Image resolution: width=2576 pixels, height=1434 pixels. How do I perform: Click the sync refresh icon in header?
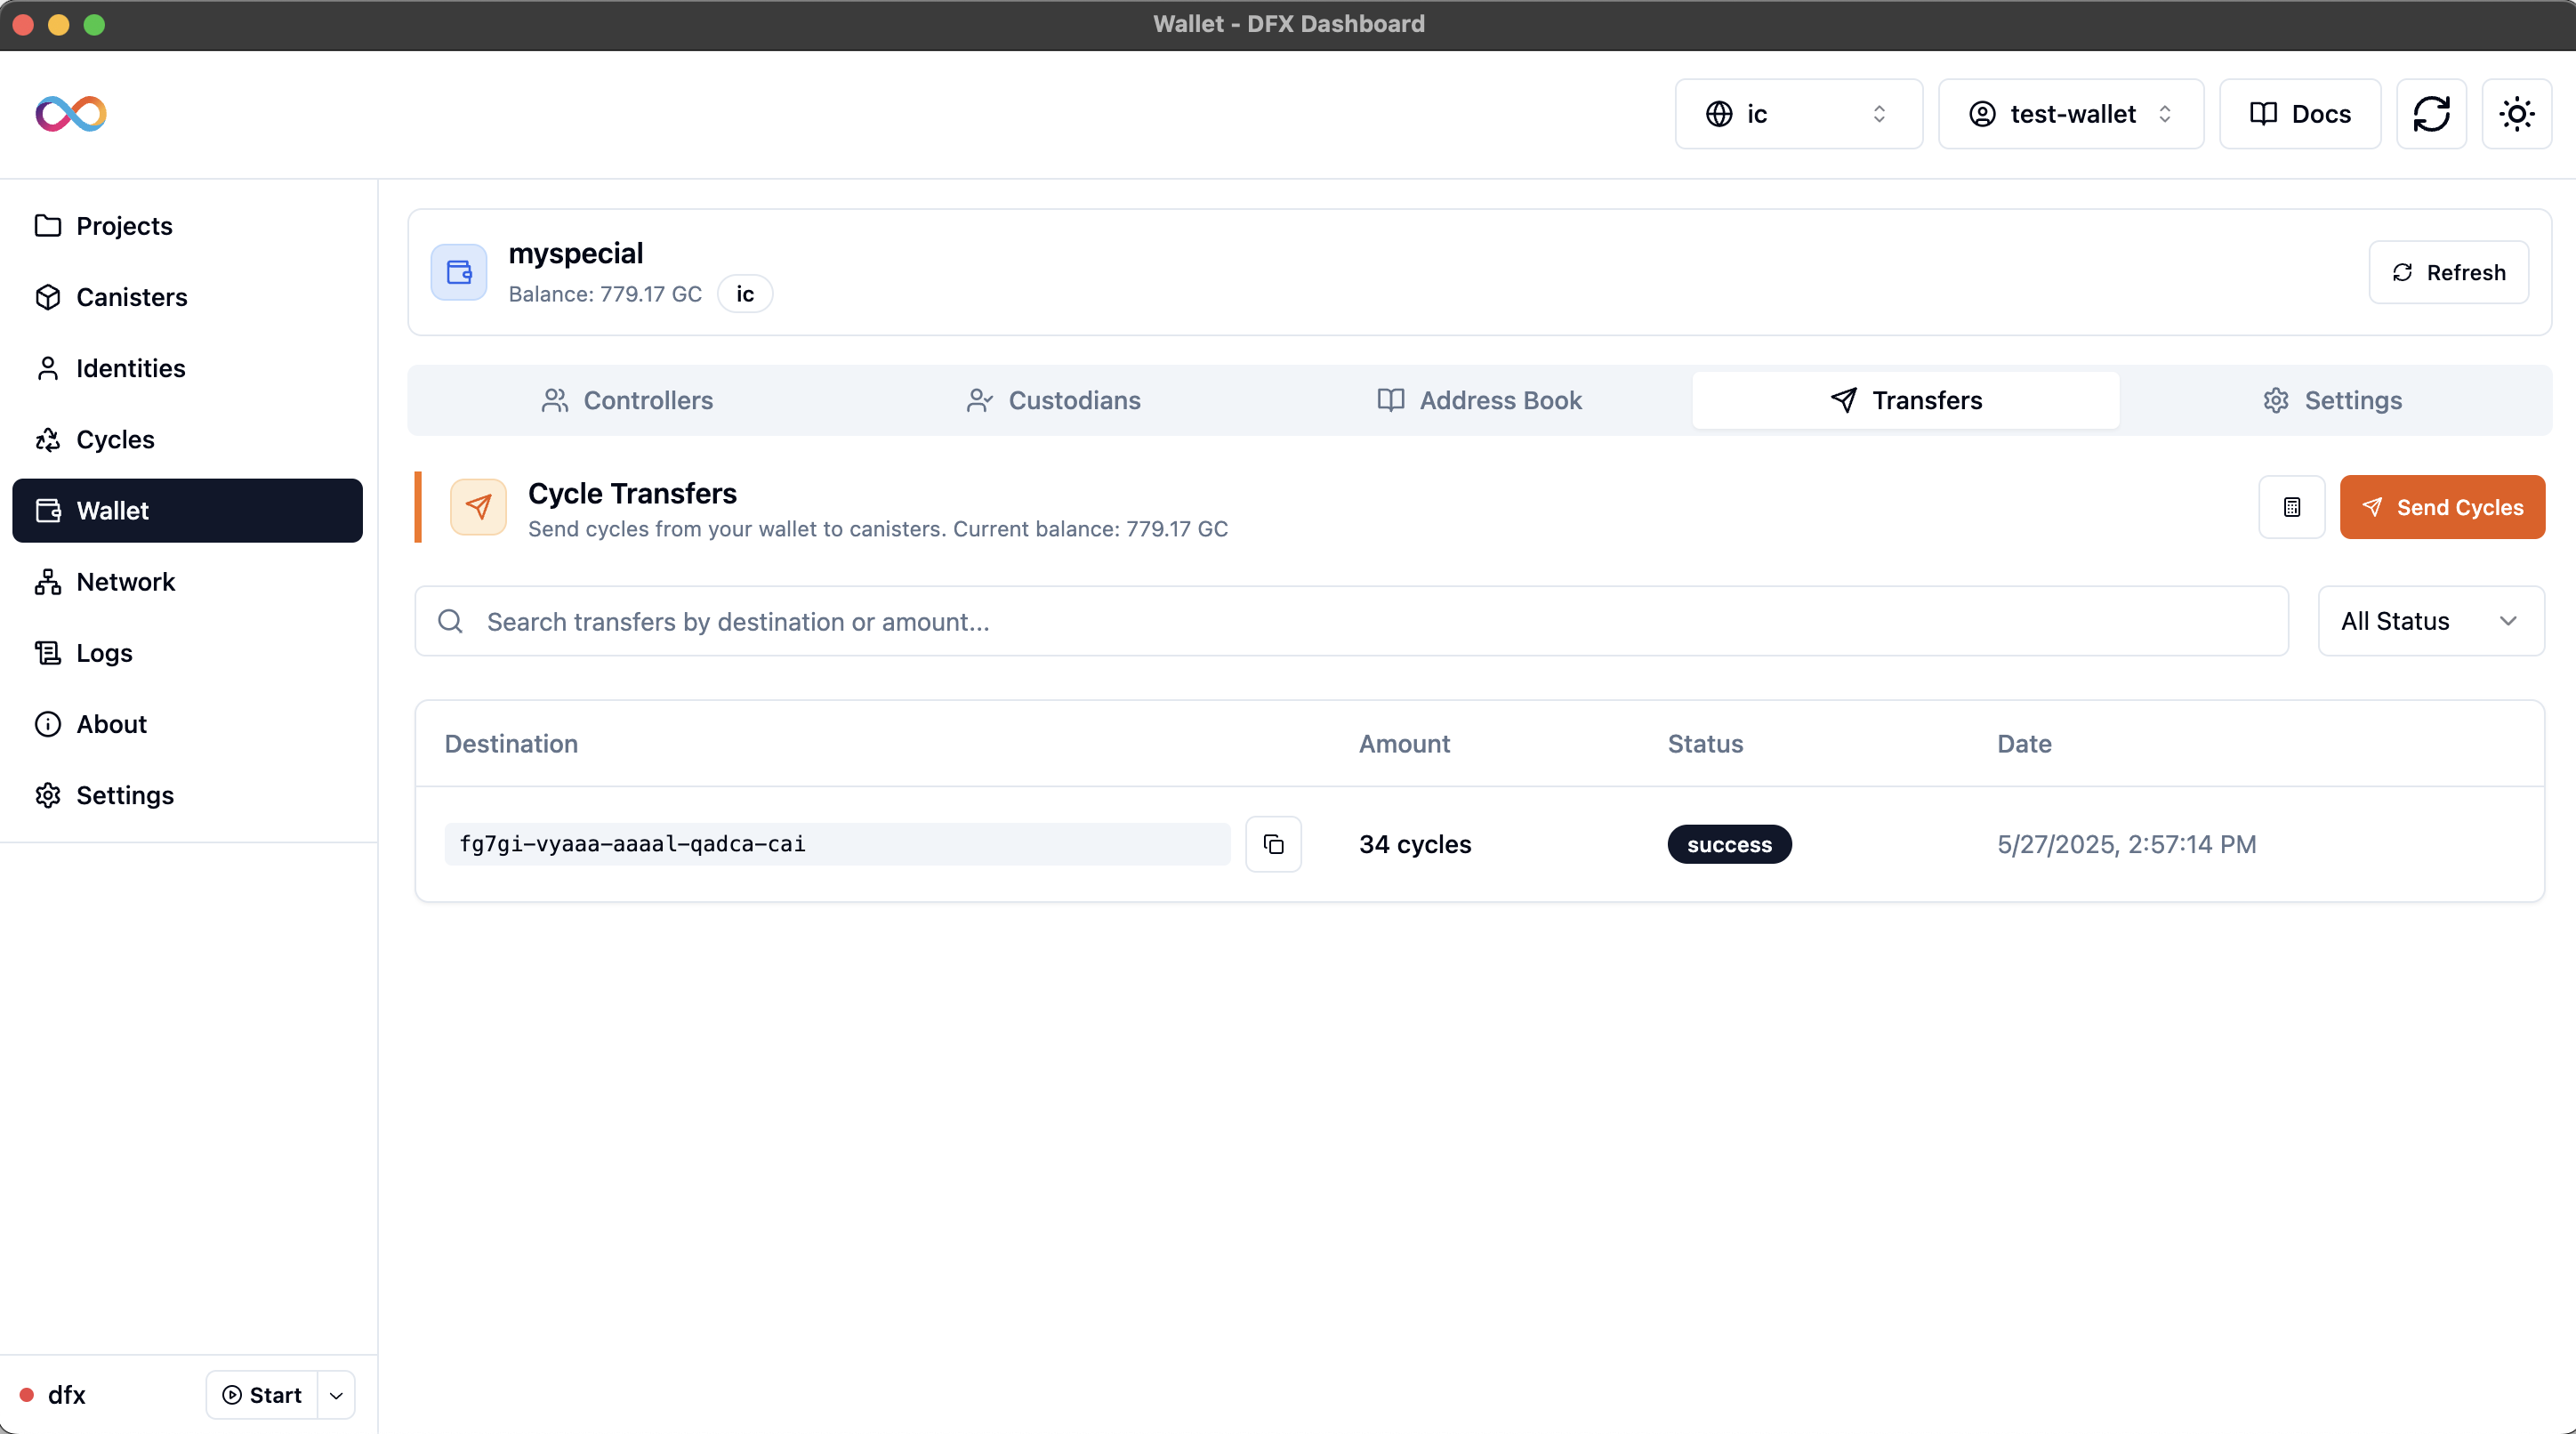click(2431, 114)
